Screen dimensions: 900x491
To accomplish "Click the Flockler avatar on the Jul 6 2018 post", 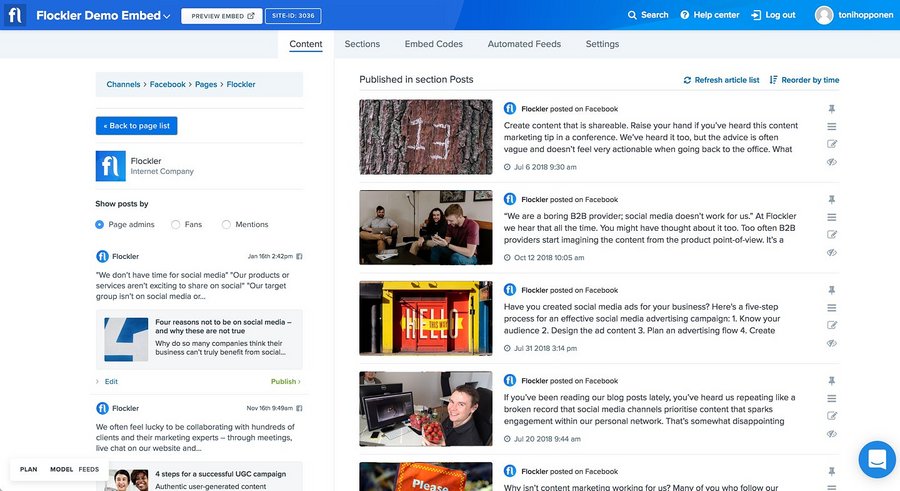I will click(x=510, y=109).
